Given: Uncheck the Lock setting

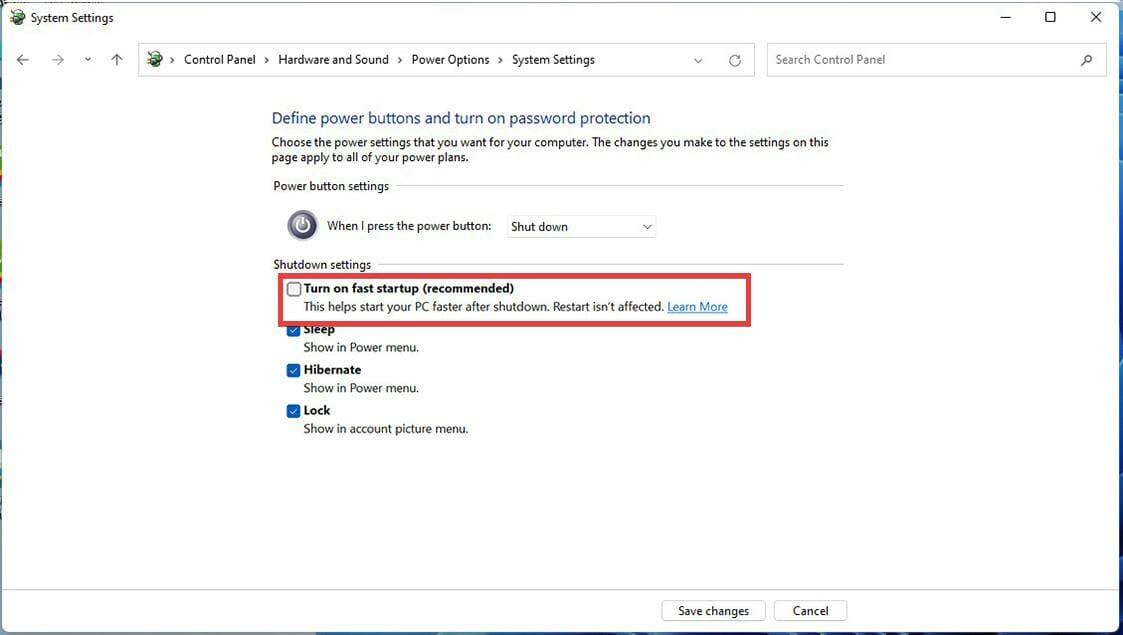Looking at the screenshot, I should pos(293,410).
